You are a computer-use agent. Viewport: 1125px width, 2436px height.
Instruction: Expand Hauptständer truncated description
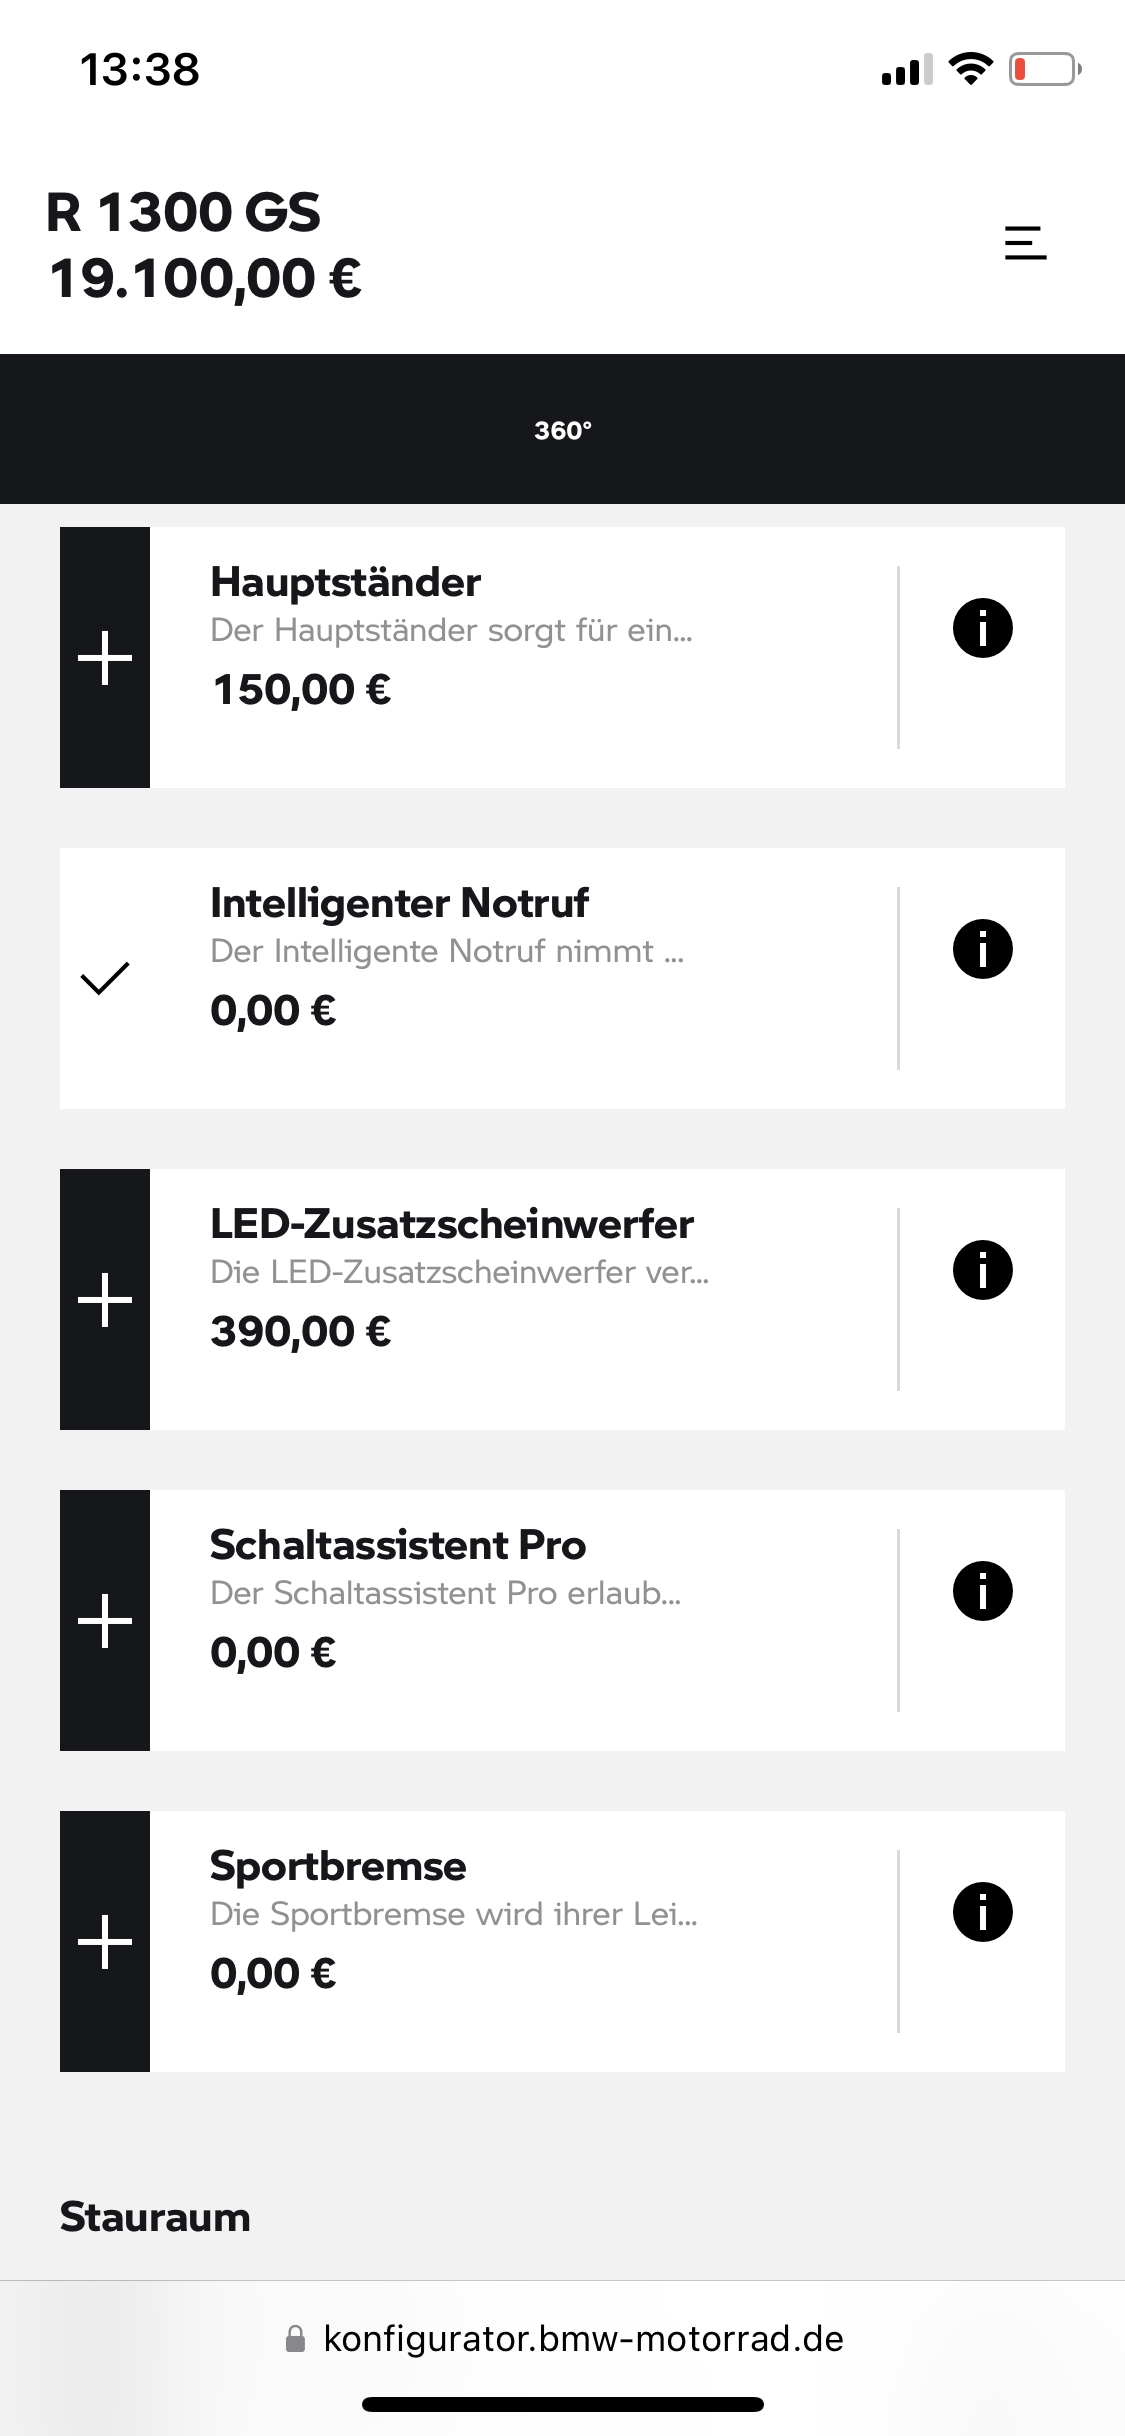(451, 631)
